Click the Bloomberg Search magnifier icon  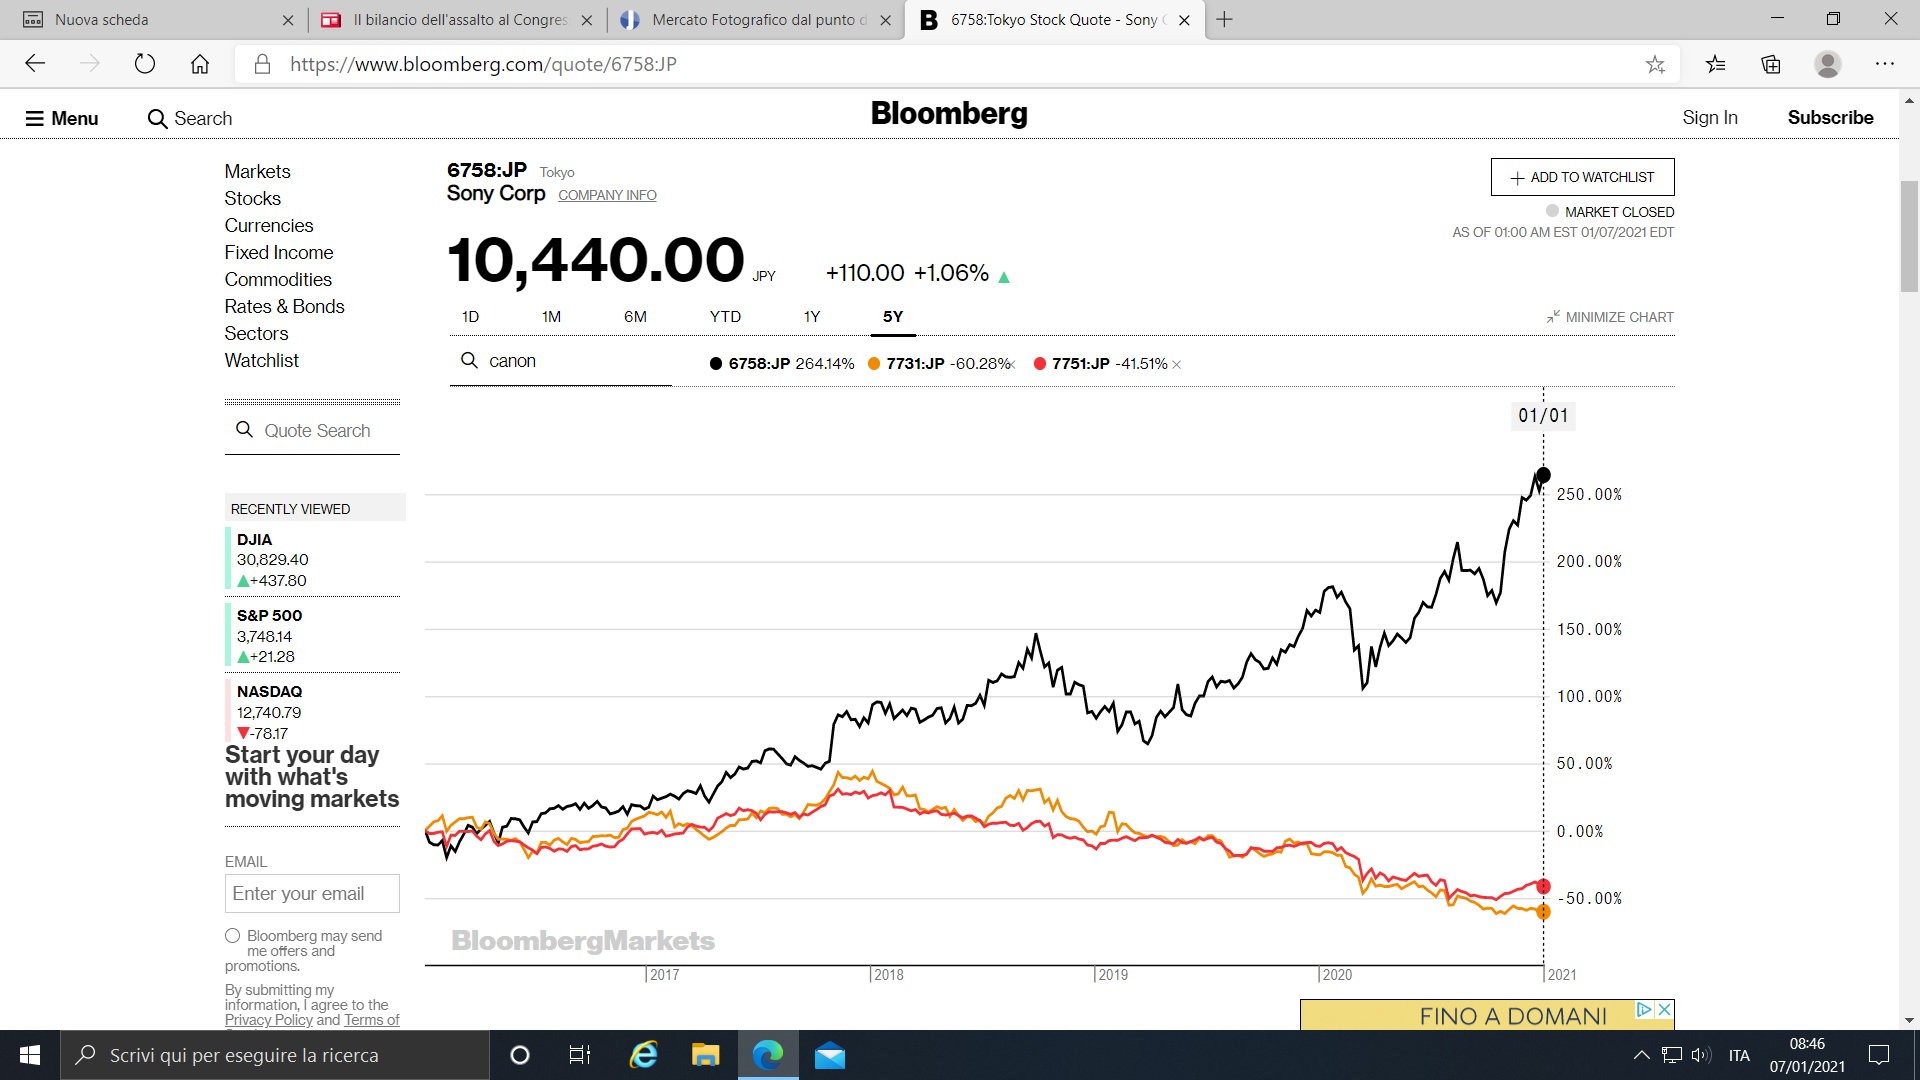coord(157,119)
